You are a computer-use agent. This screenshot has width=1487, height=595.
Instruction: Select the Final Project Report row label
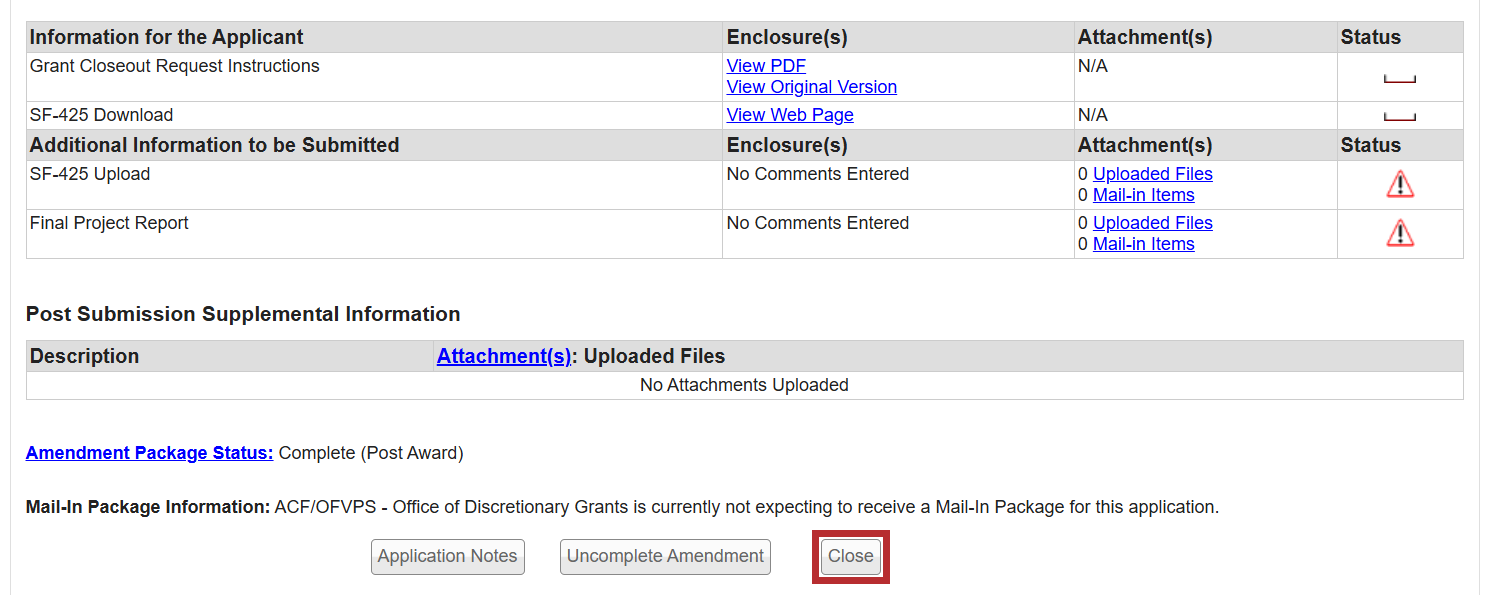[109, 223]
